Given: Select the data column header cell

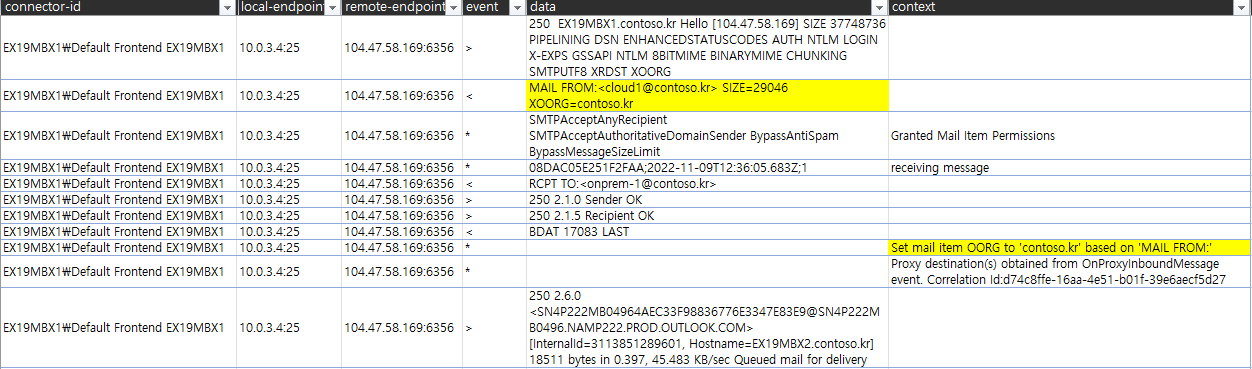Looking at the screenshot, I should point(707,8).
